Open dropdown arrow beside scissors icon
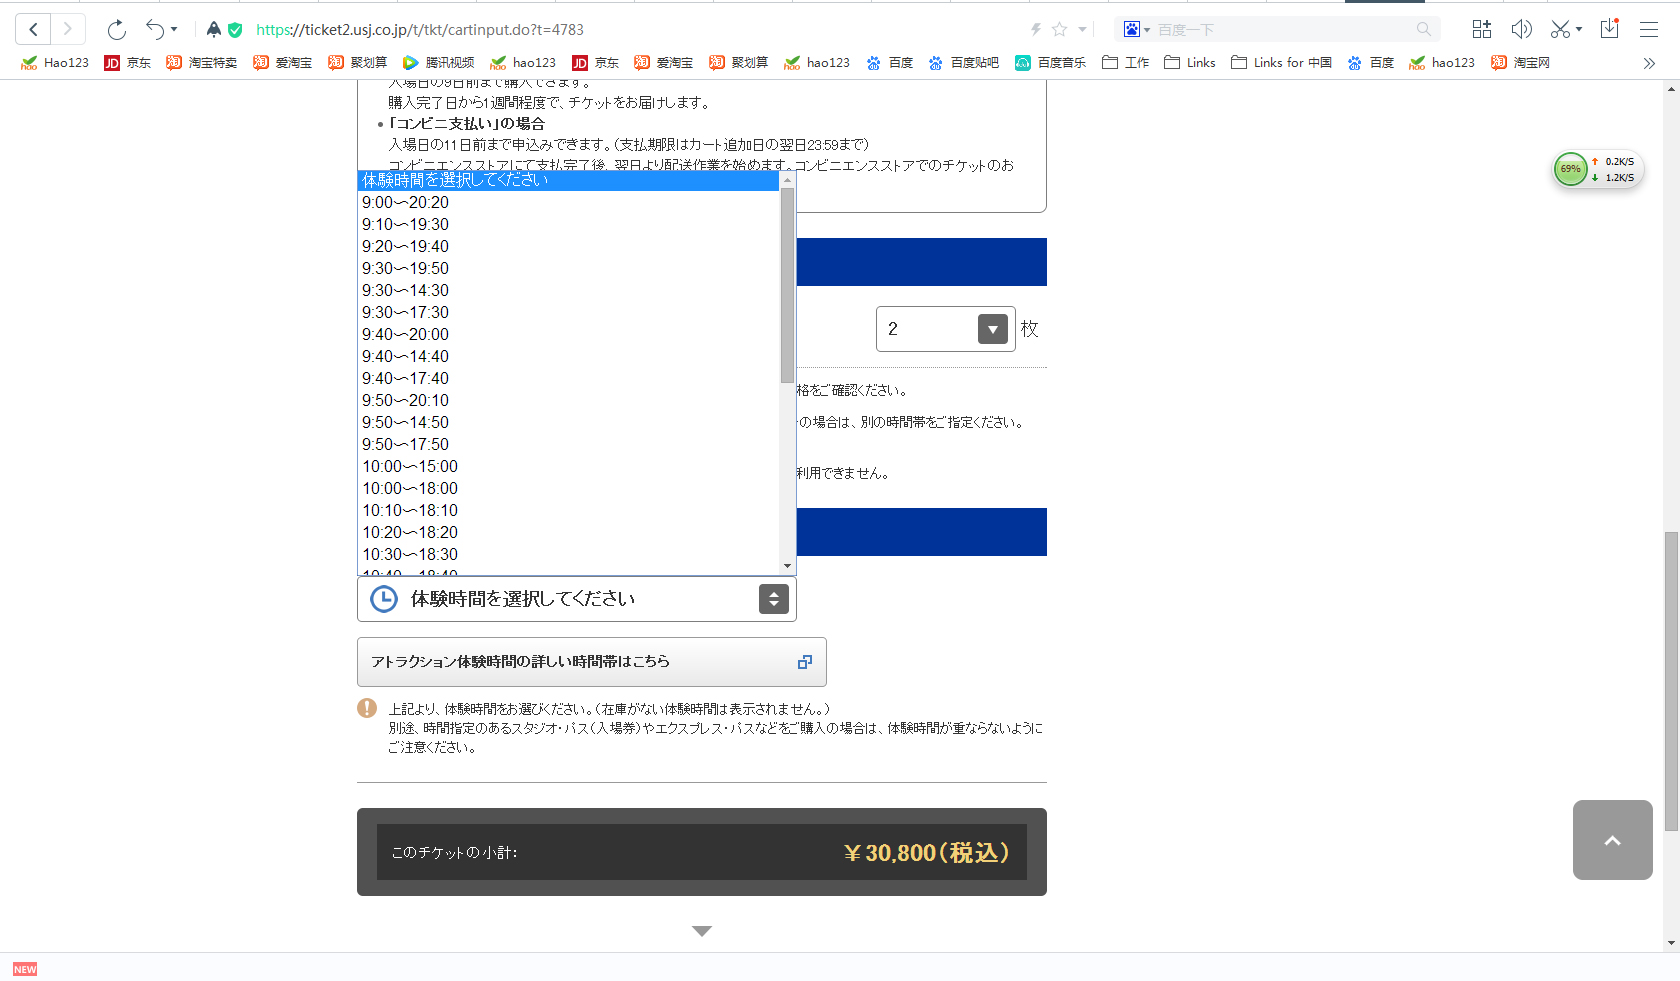This screenshot has width=1680, height=981. click(1579, 29)
